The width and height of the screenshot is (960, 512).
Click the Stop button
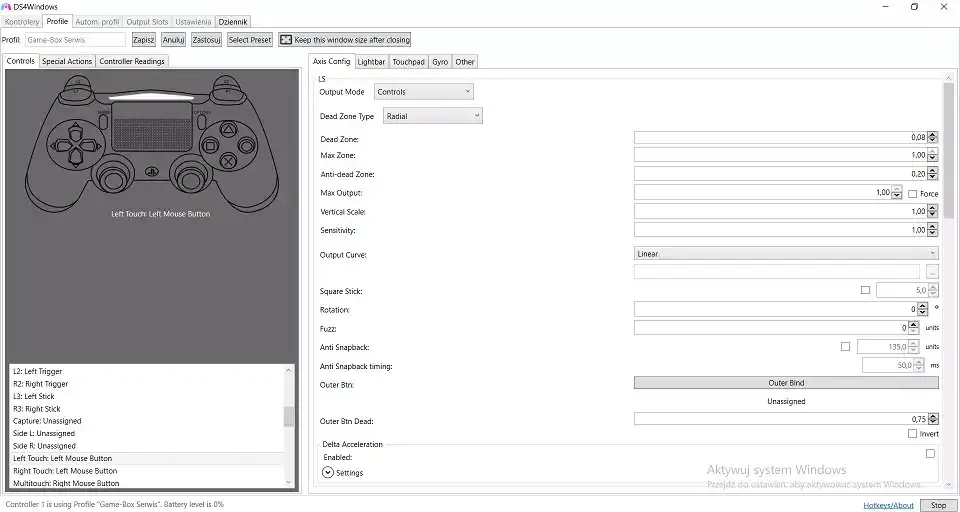[938, 505]
